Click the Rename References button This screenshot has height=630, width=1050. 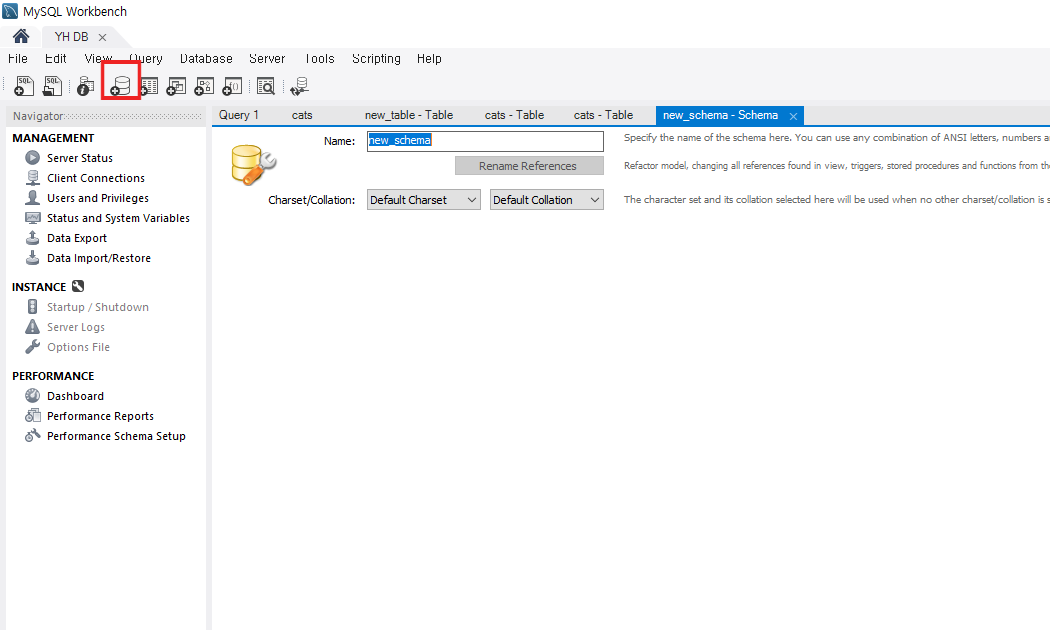click(x=529, y=165)
